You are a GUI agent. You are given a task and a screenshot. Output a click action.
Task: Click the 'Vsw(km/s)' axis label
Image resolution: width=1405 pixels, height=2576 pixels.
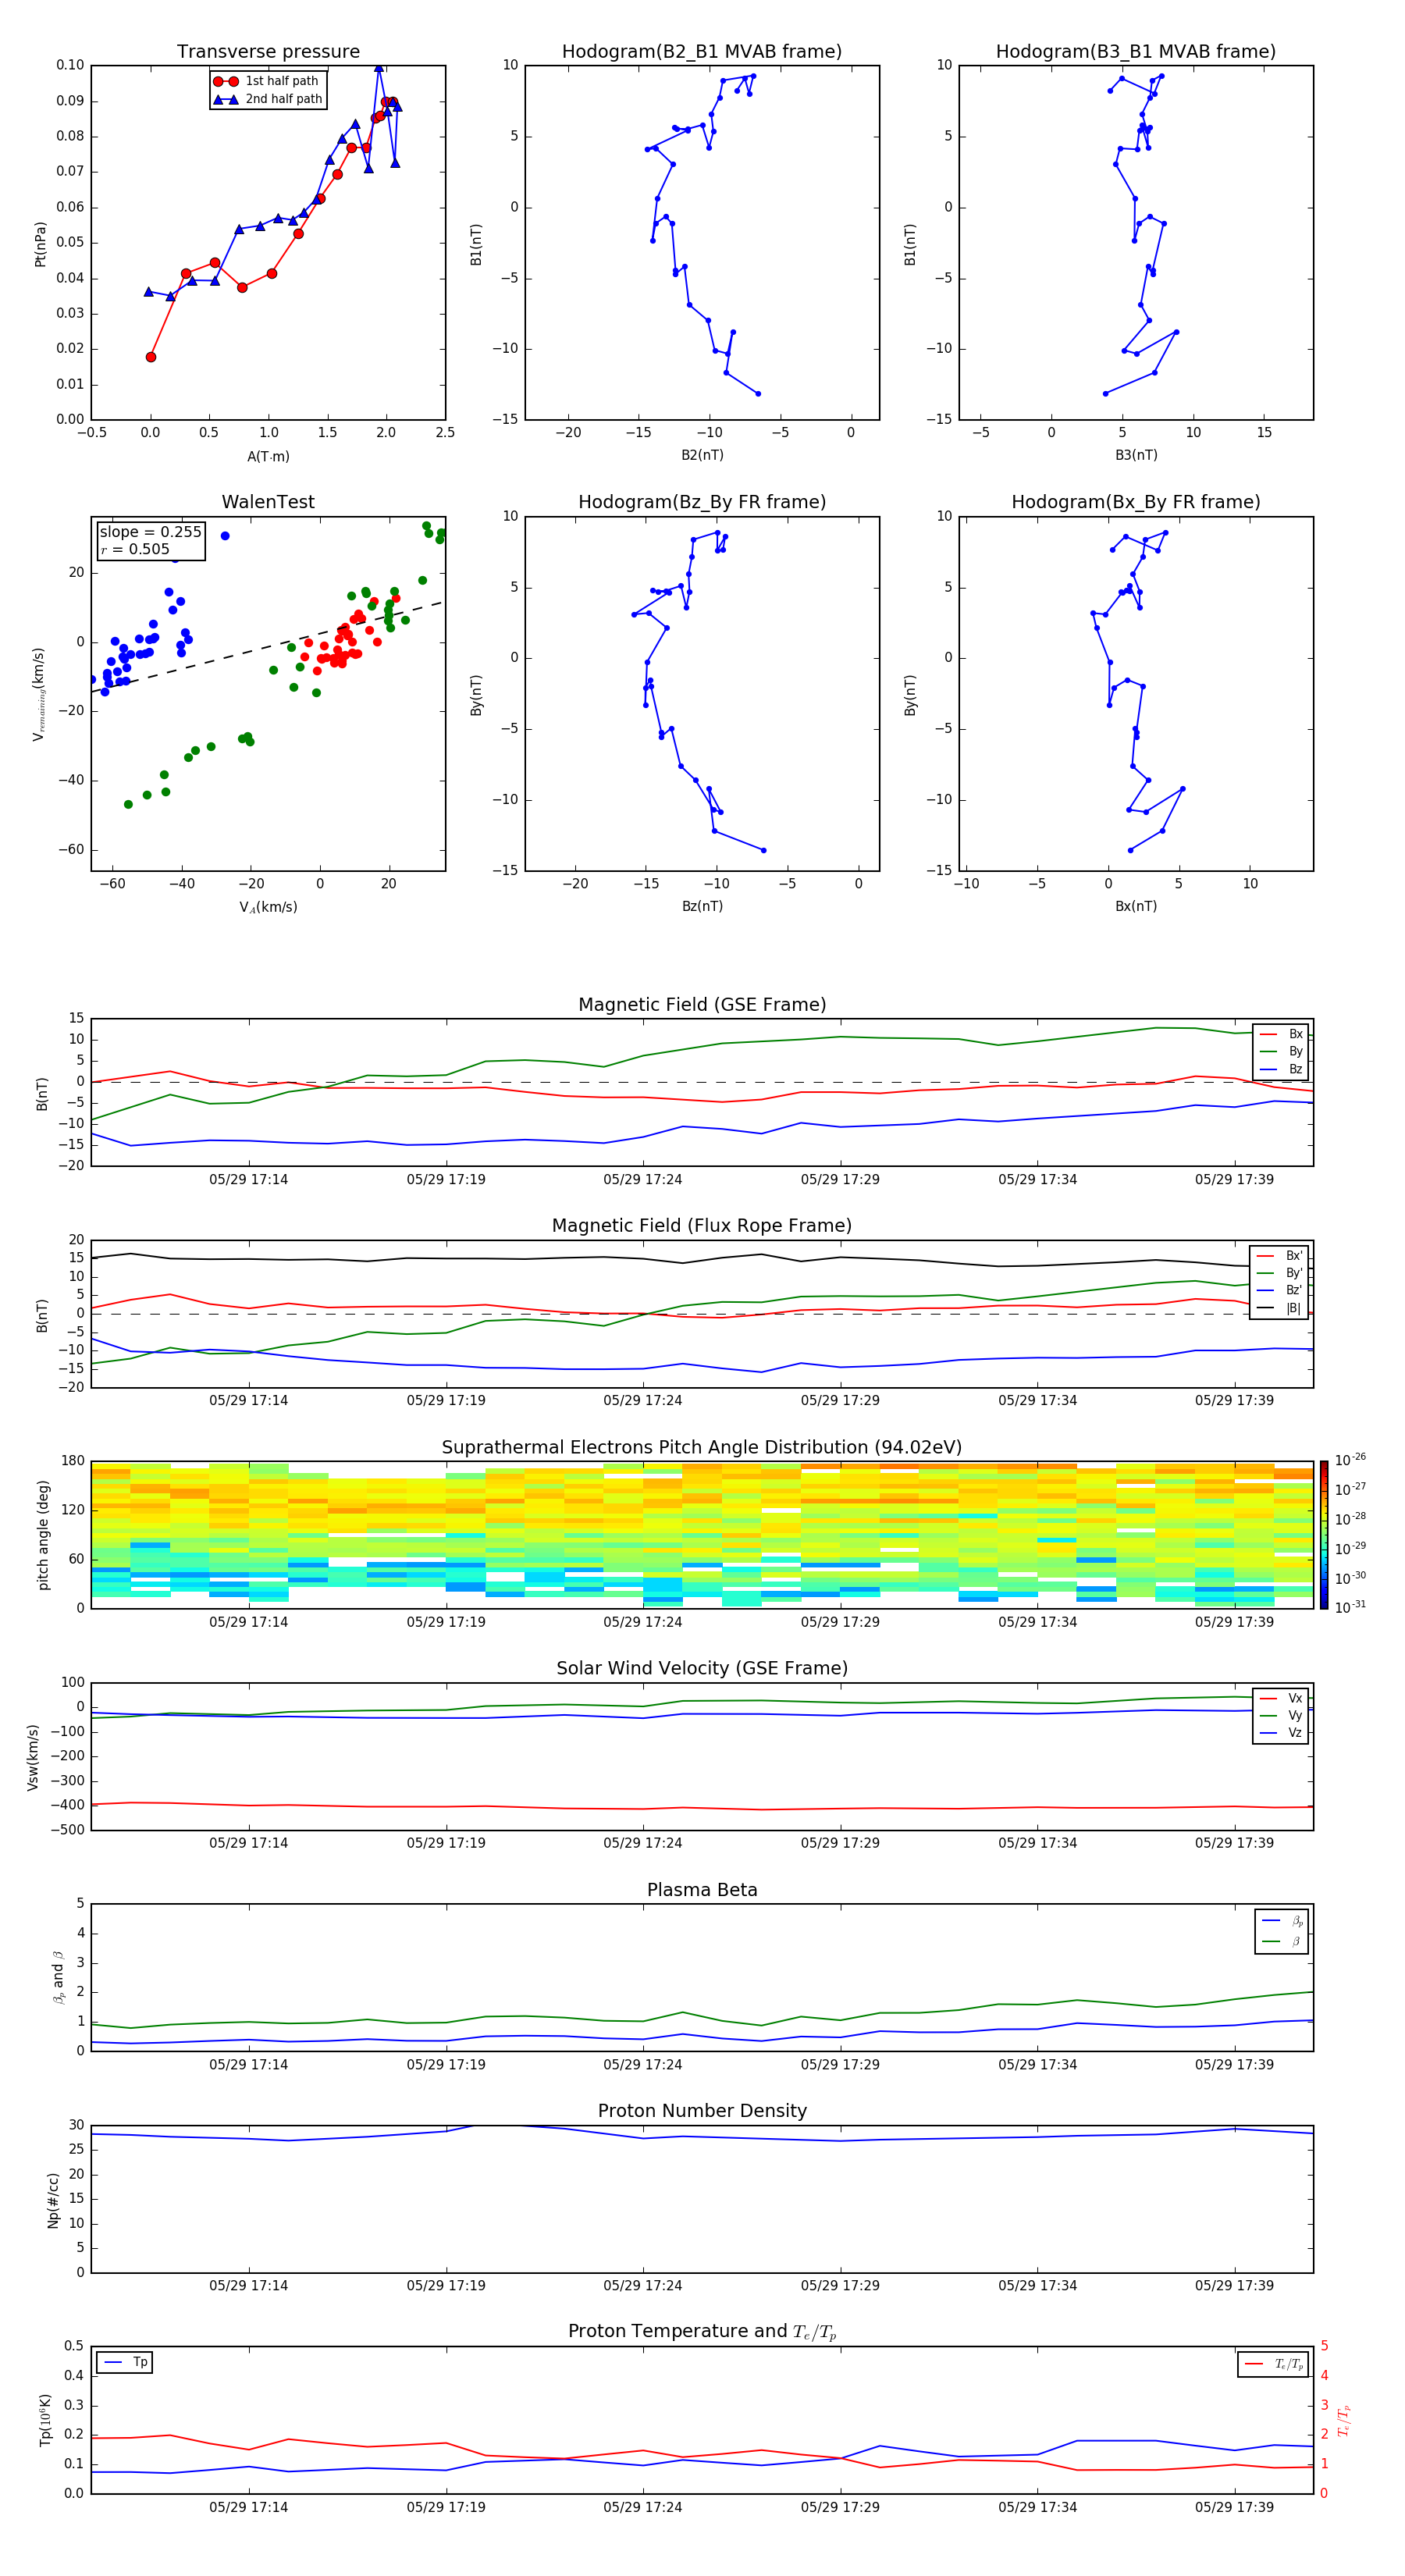[x=33, y=1757]
